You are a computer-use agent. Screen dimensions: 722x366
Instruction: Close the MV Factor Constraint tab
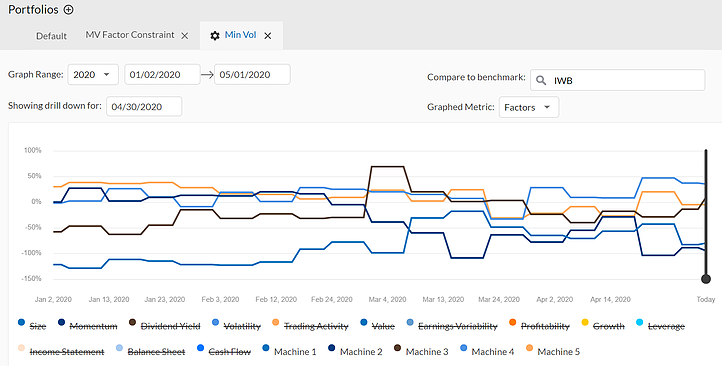pyautogui.click(x=185, y=35)
